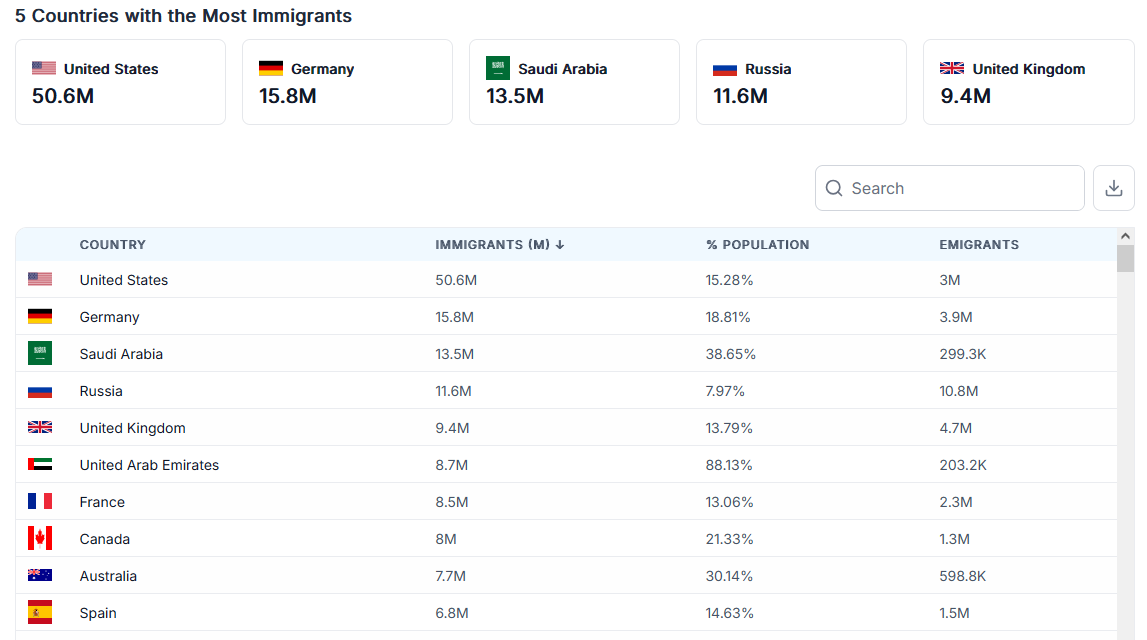This screenshot has height=640, width=1147.
Task: Click the Germany flag in the table row
Action: click(40, 316)
